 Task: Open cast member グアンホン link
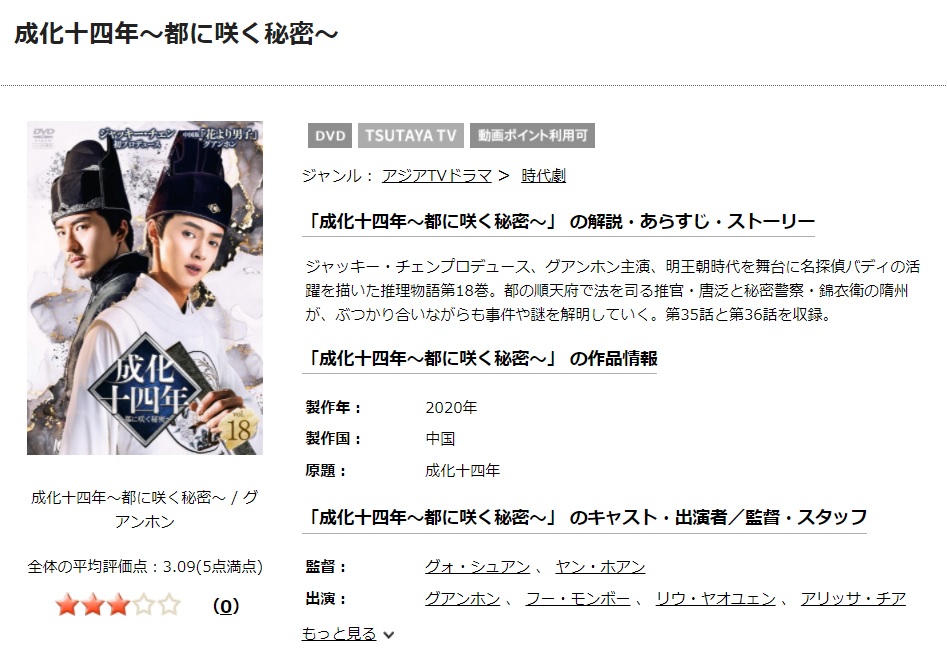463,599
